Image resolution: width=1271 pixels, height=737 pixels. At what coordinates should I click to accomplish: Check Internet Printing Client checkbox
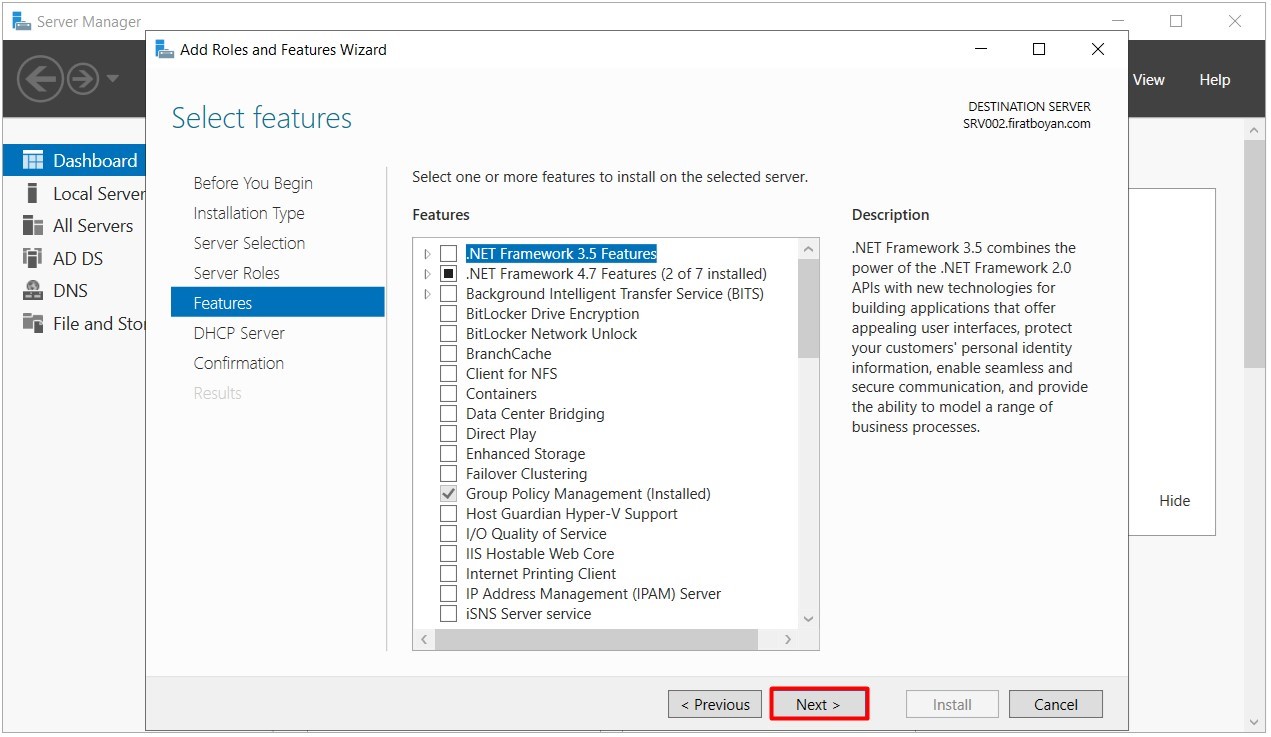coord(448,574)
